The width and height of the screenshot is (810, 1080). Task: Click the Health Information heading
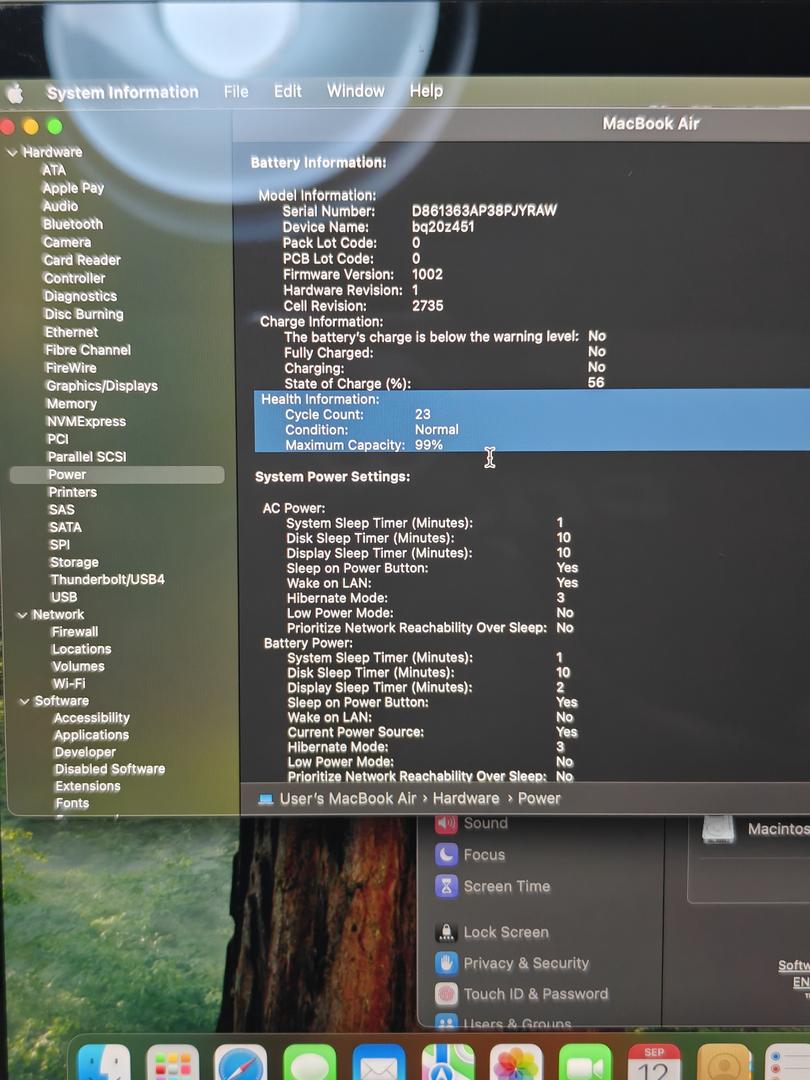coord(320,399)
